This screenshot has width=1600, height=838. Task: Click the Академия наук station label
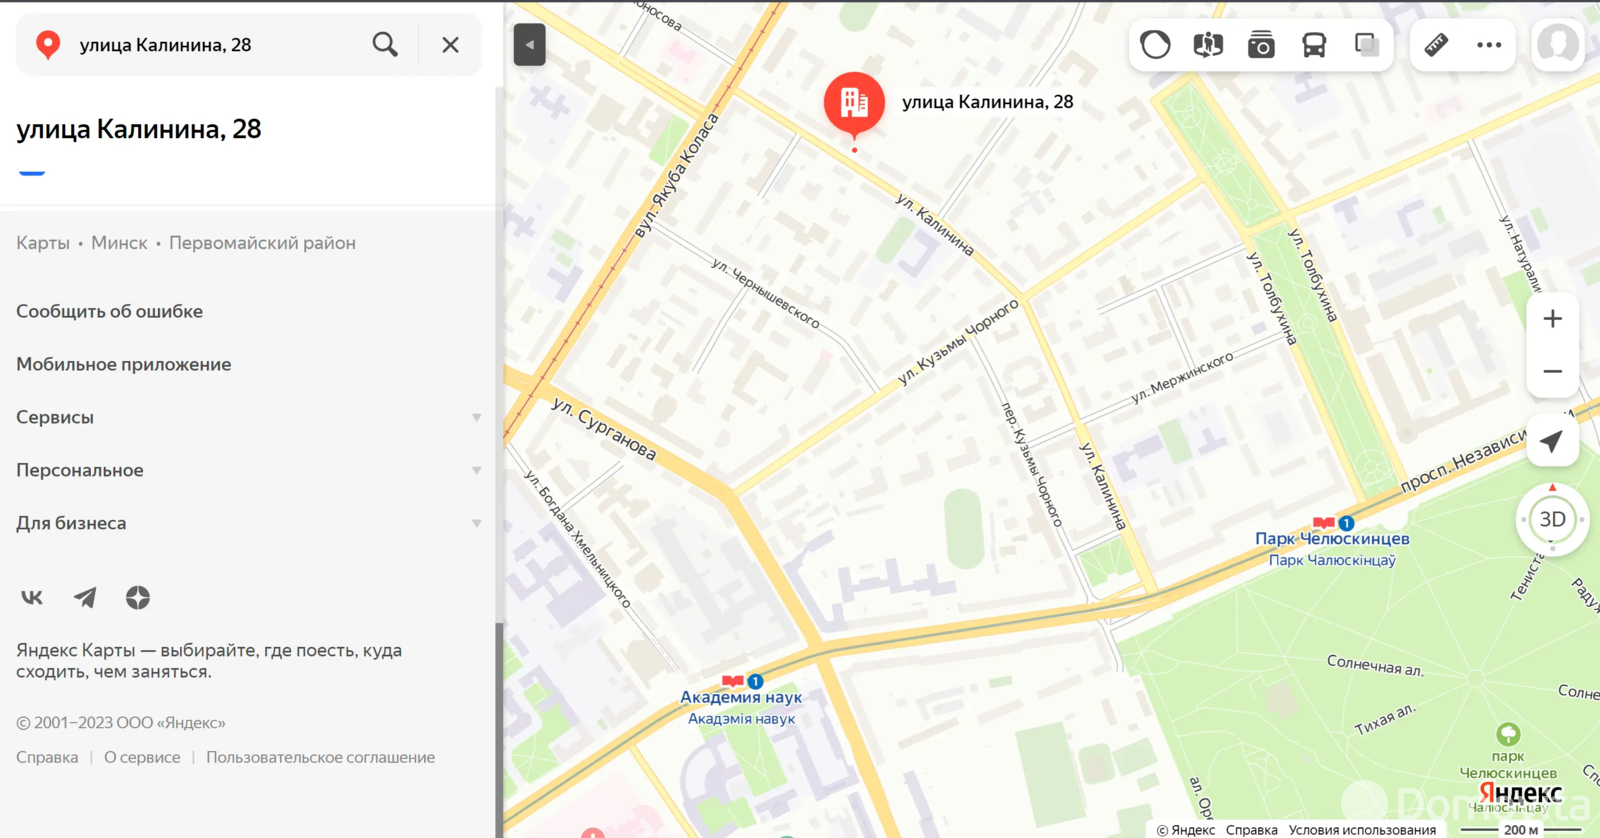point(741,697)
